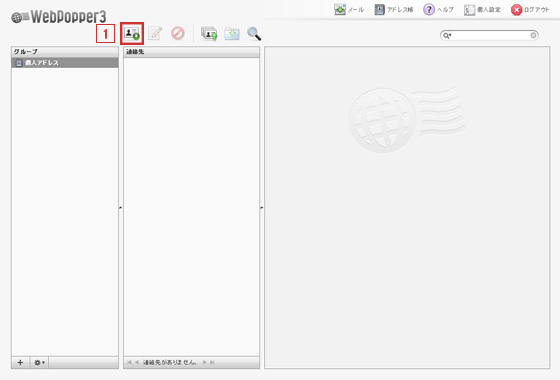Go to last page of contacts

point(212,362)
